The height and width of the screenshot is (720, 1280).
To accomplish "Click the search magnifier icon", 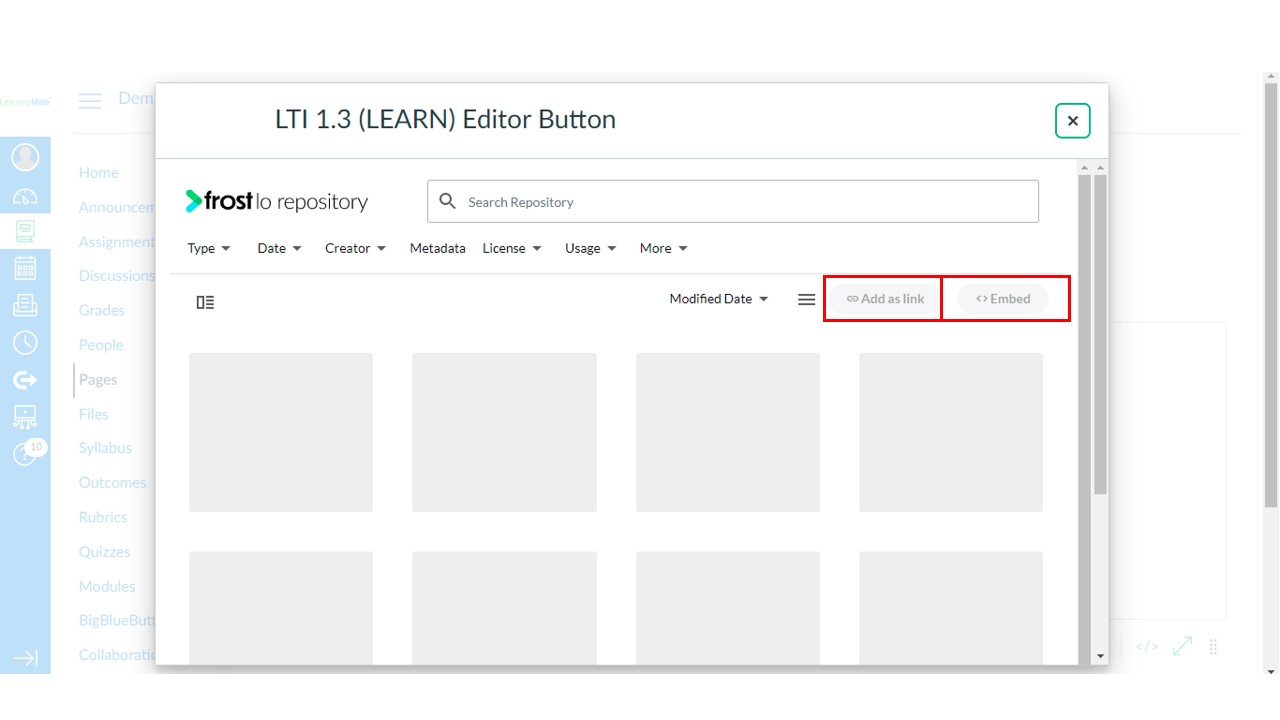I will 448,201.
